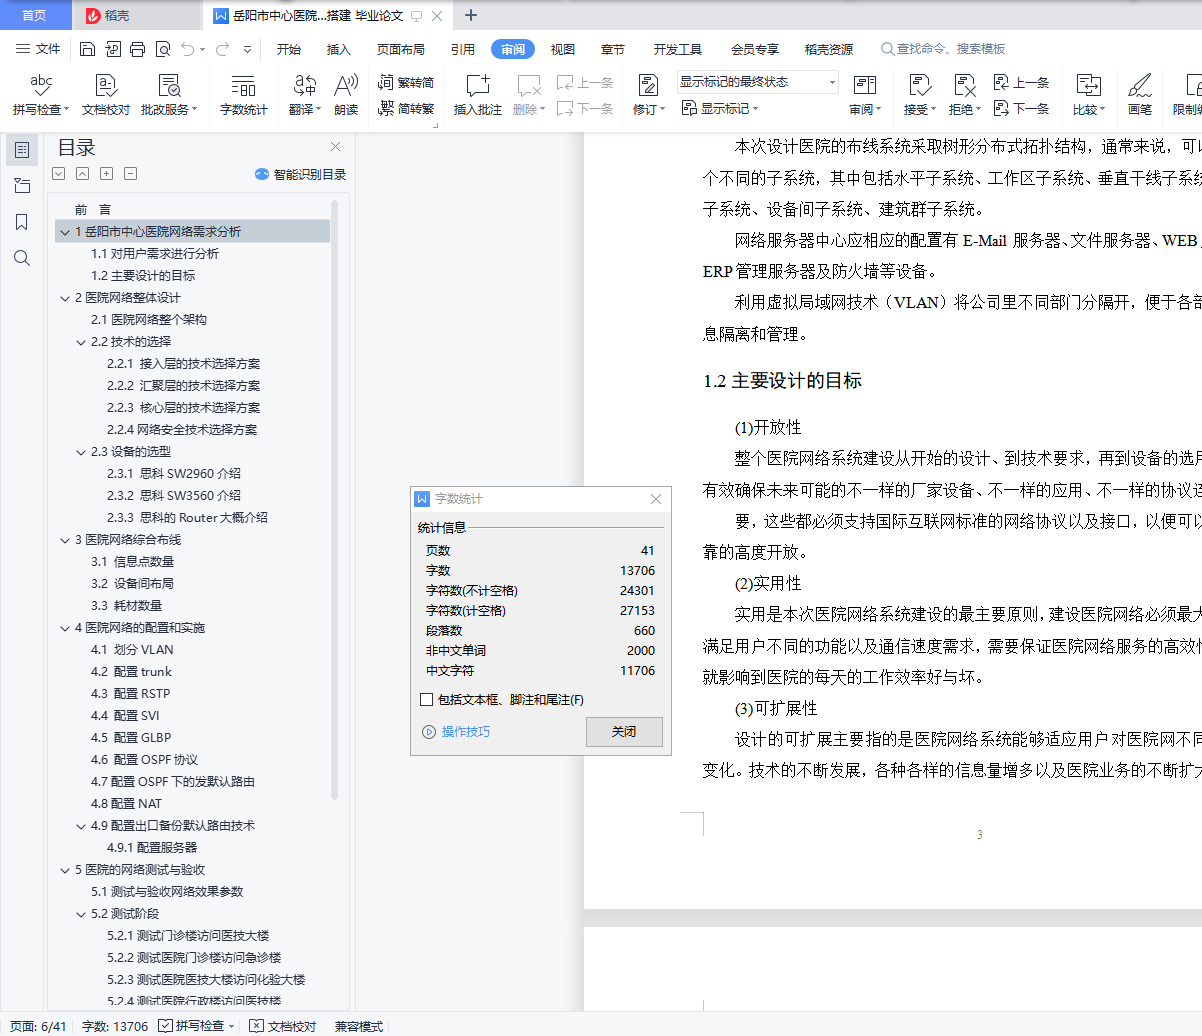This screenshot has width=1202, height=1036.
Task: Open the 文件 menu
Action: (38, 49)
